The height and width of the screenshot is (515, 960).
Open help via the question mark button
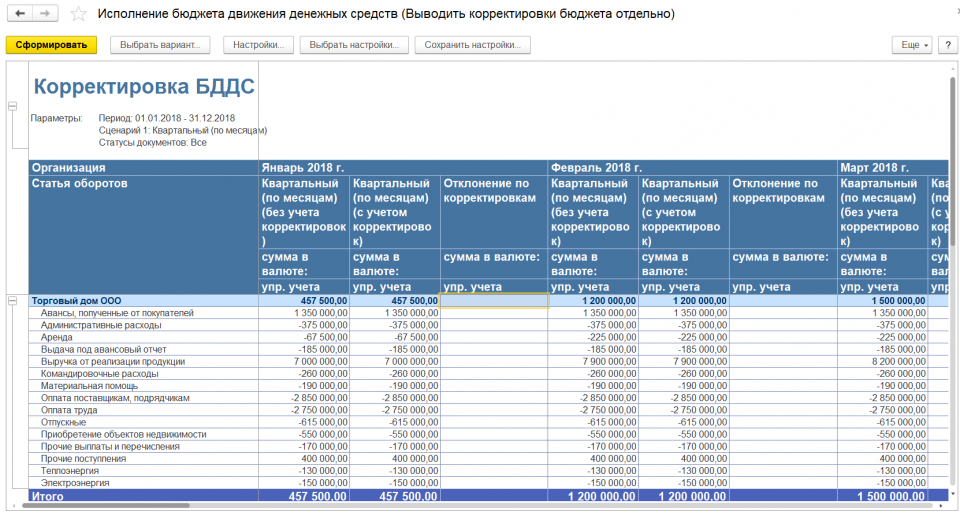[x=948, y=45]
